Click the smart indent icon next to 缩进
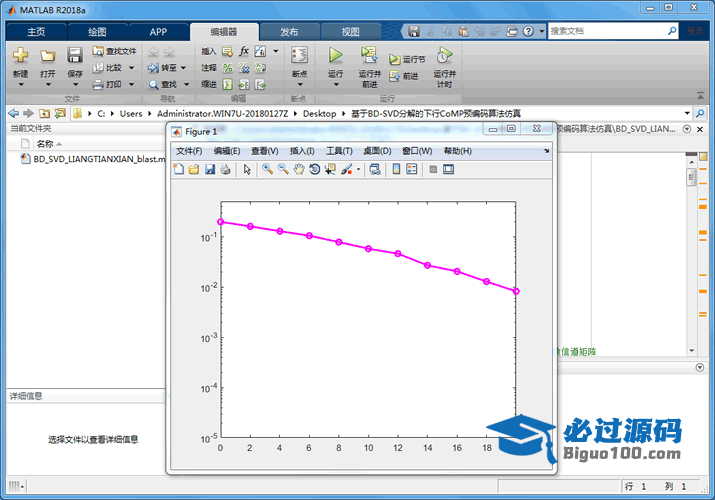This screenshot has height=500, width=715. click(x=228, y=84)
